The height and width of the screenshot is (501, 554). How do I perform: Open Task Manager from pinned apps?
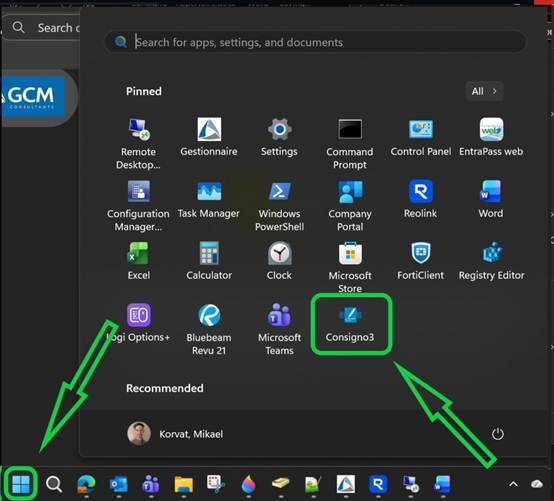pyautogui.click(x=209, y=199)
